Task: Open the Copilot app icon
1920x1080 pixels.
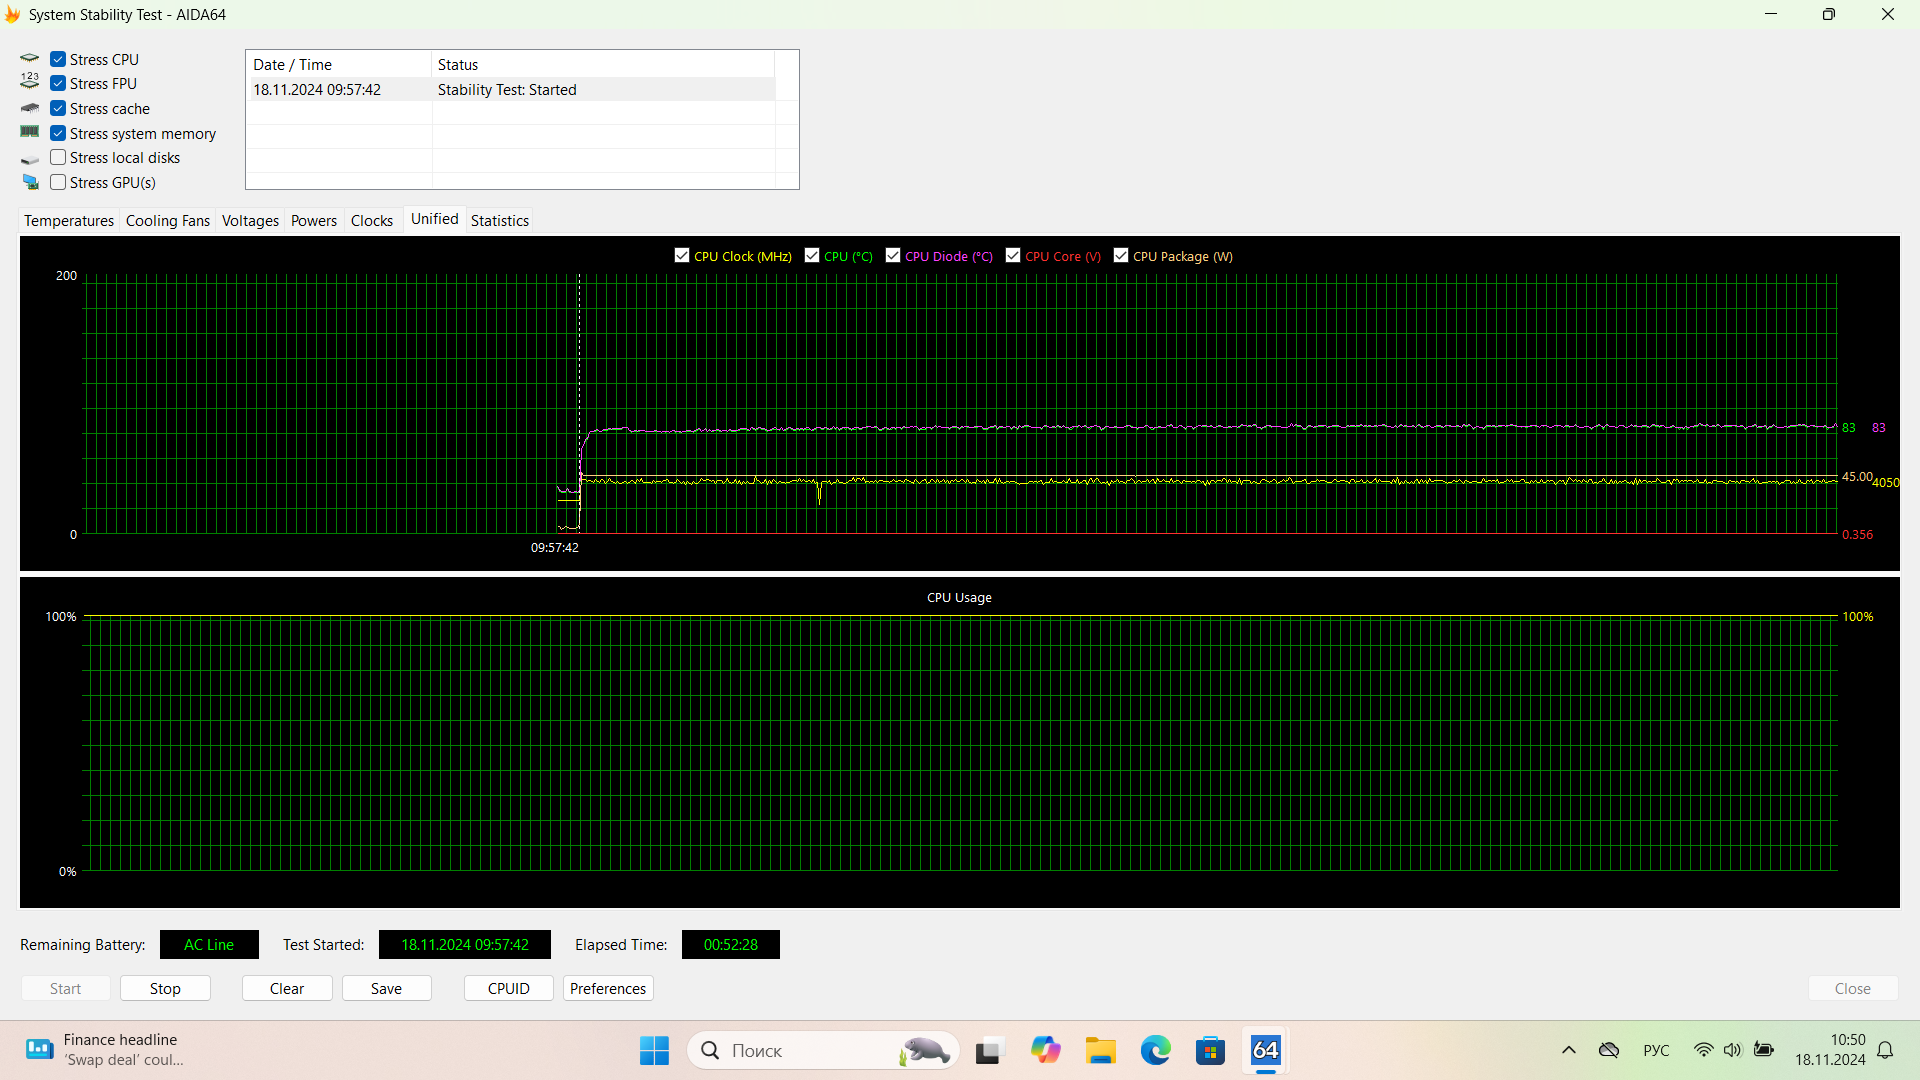Action: click(x=1045, y=1050)
